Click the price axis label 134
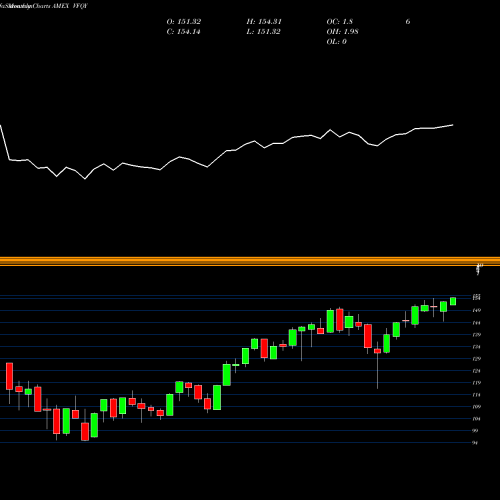Viewport: 500px width, 500px height. click(x=477, y=347)
